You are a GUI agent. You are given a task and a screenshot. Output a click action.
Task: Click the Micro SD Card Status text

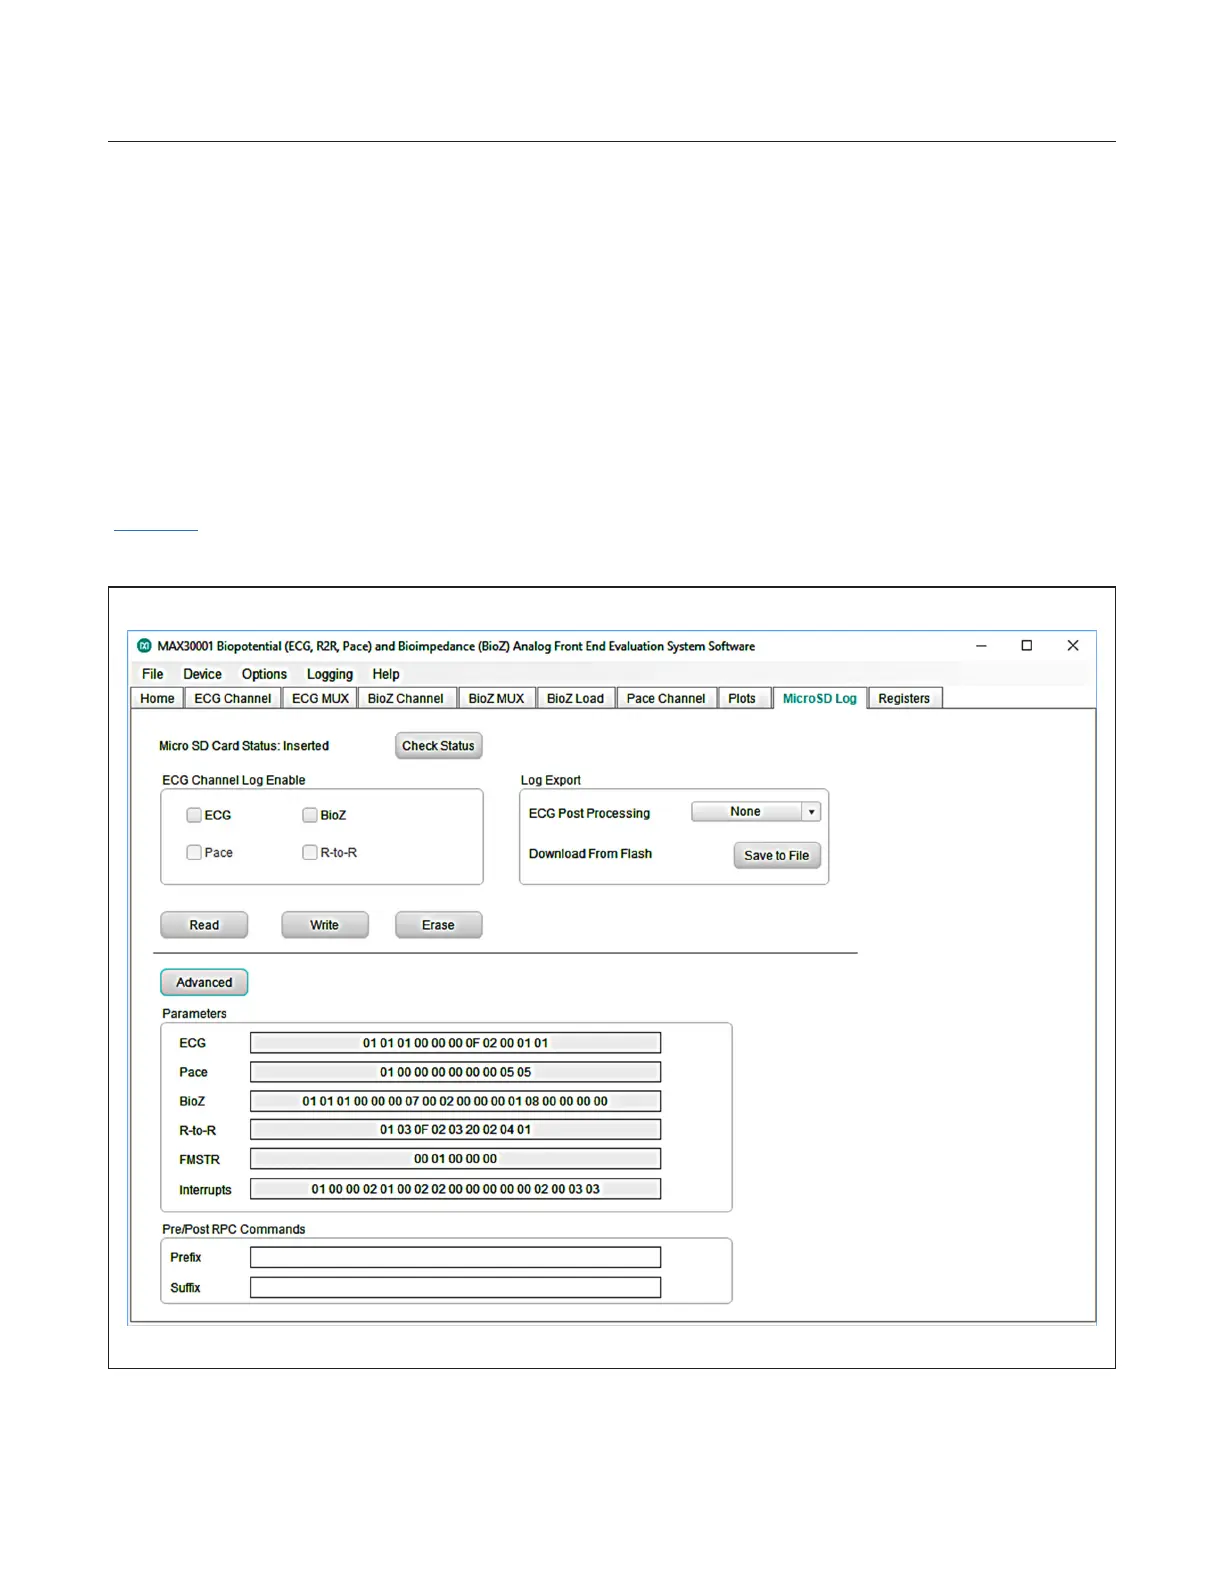point(244,746)
